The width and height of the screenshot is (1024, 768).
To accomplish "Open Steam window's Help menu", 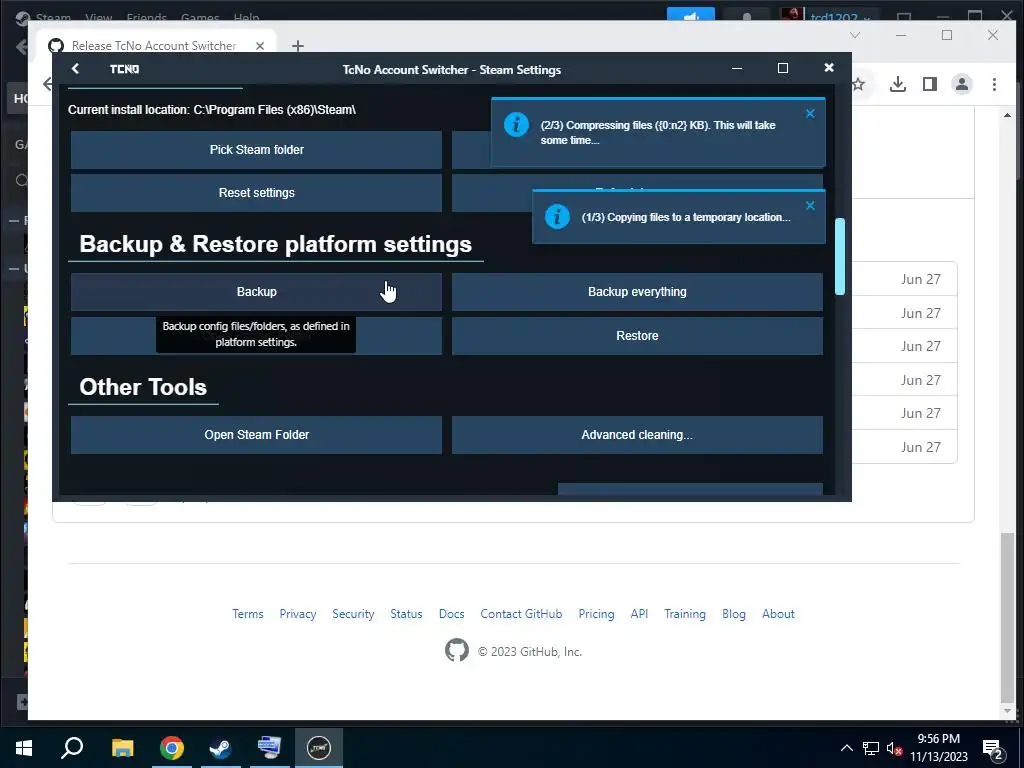I will (x=246, y=17).
